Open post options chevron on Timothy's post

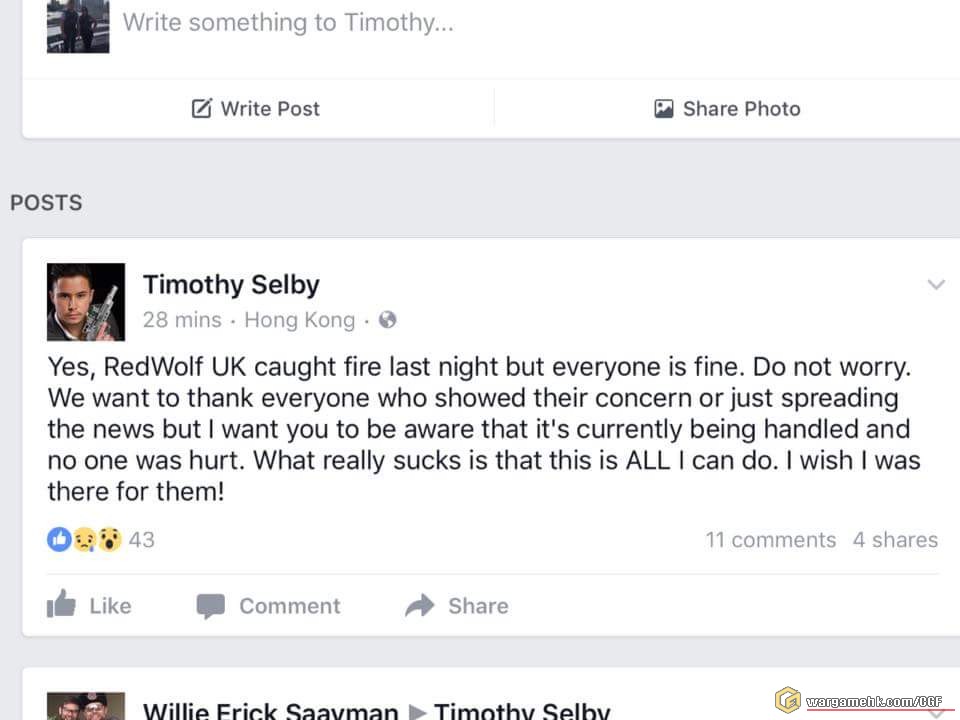coord(936,285)
